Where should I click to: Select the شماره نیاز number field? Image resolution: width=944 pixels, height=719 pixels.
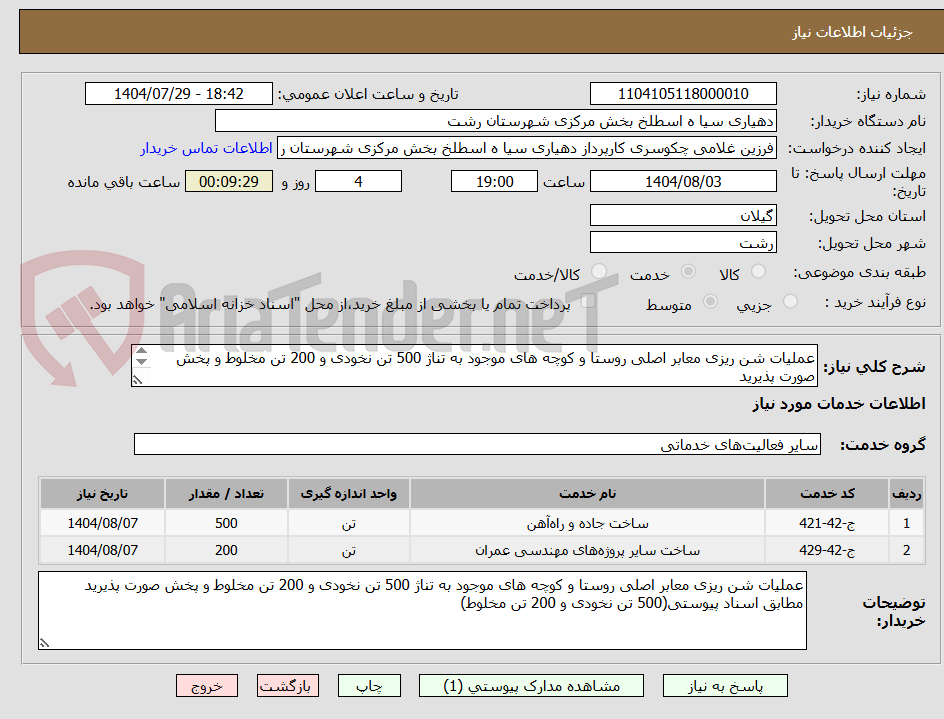tap(683, 94)
